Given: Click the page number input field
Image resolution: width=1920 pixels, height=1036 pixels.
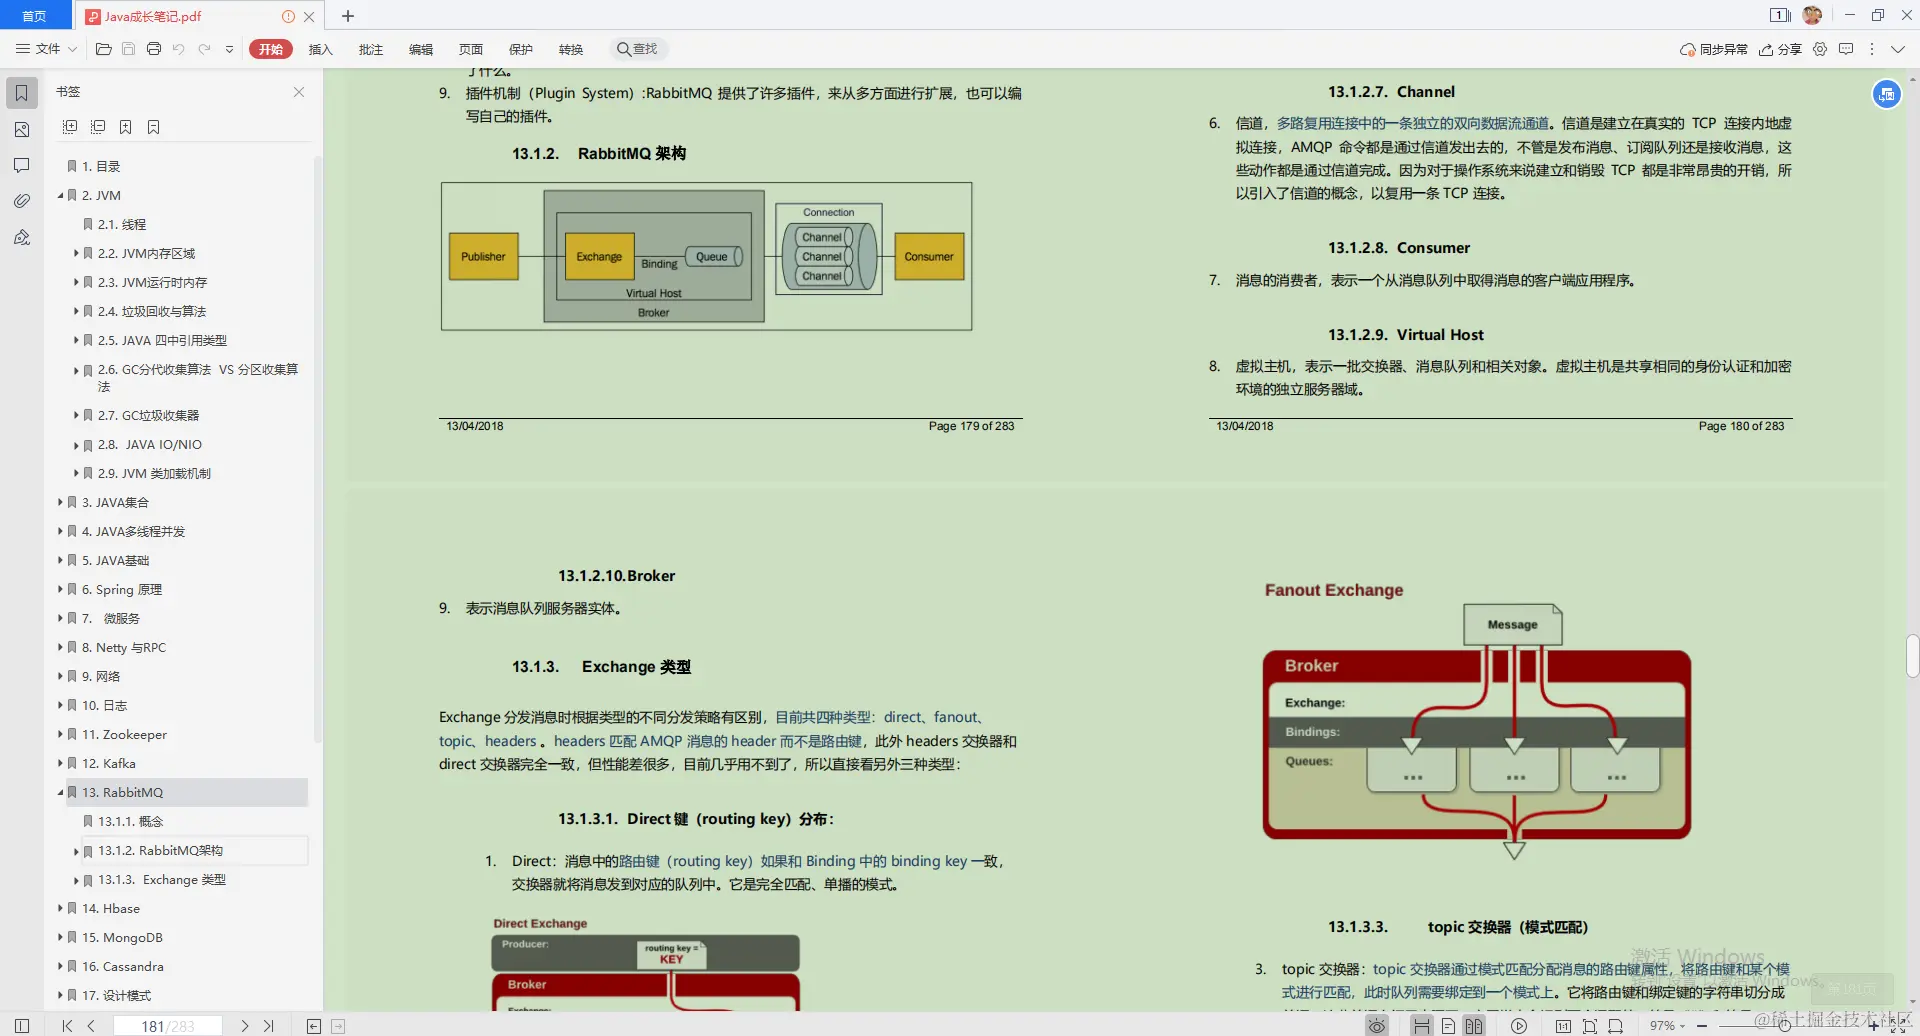Looking at the screenshot, I should pyautogui.click(x=168, y=1026).
